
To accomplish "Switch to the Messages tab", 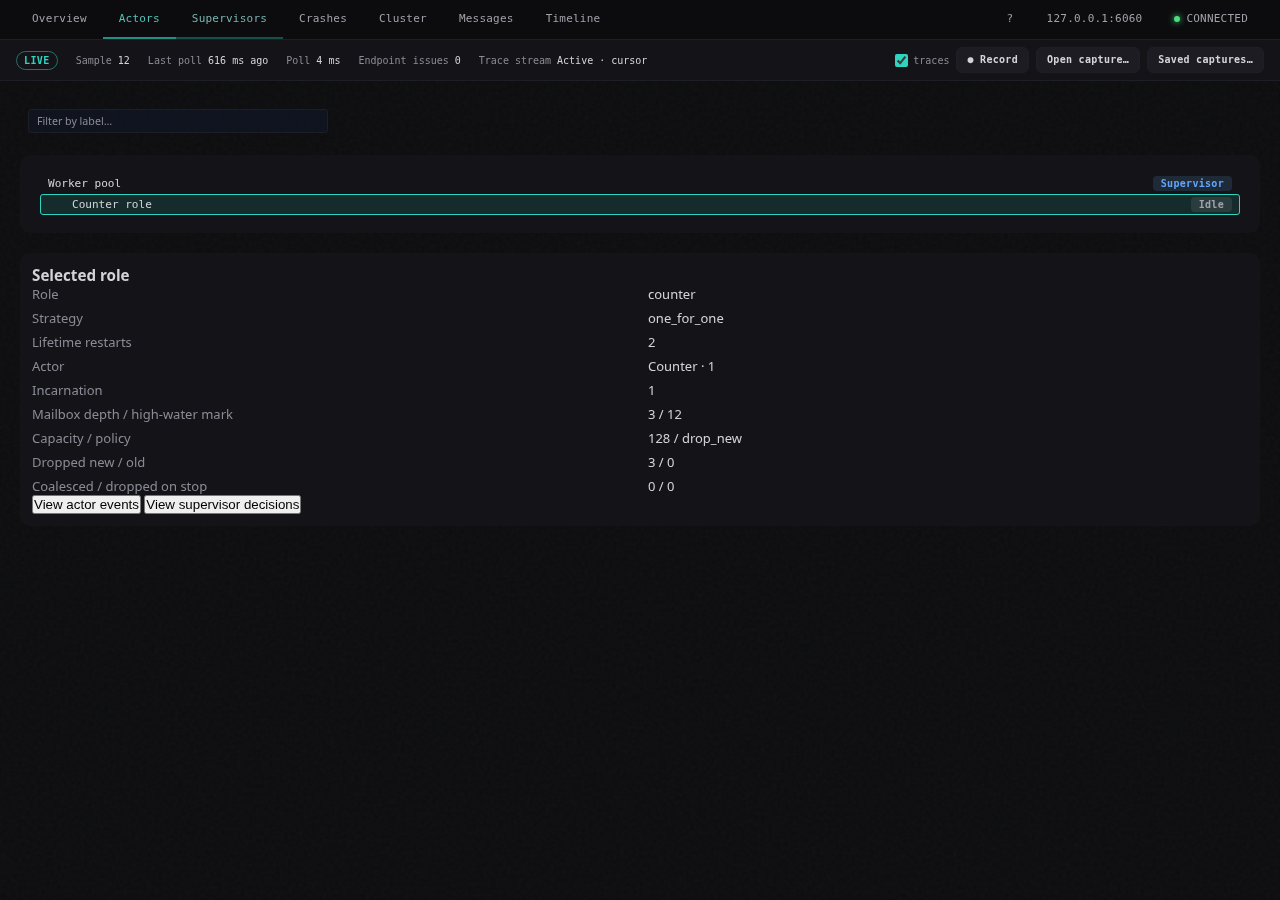I will (x=486, y=19).
